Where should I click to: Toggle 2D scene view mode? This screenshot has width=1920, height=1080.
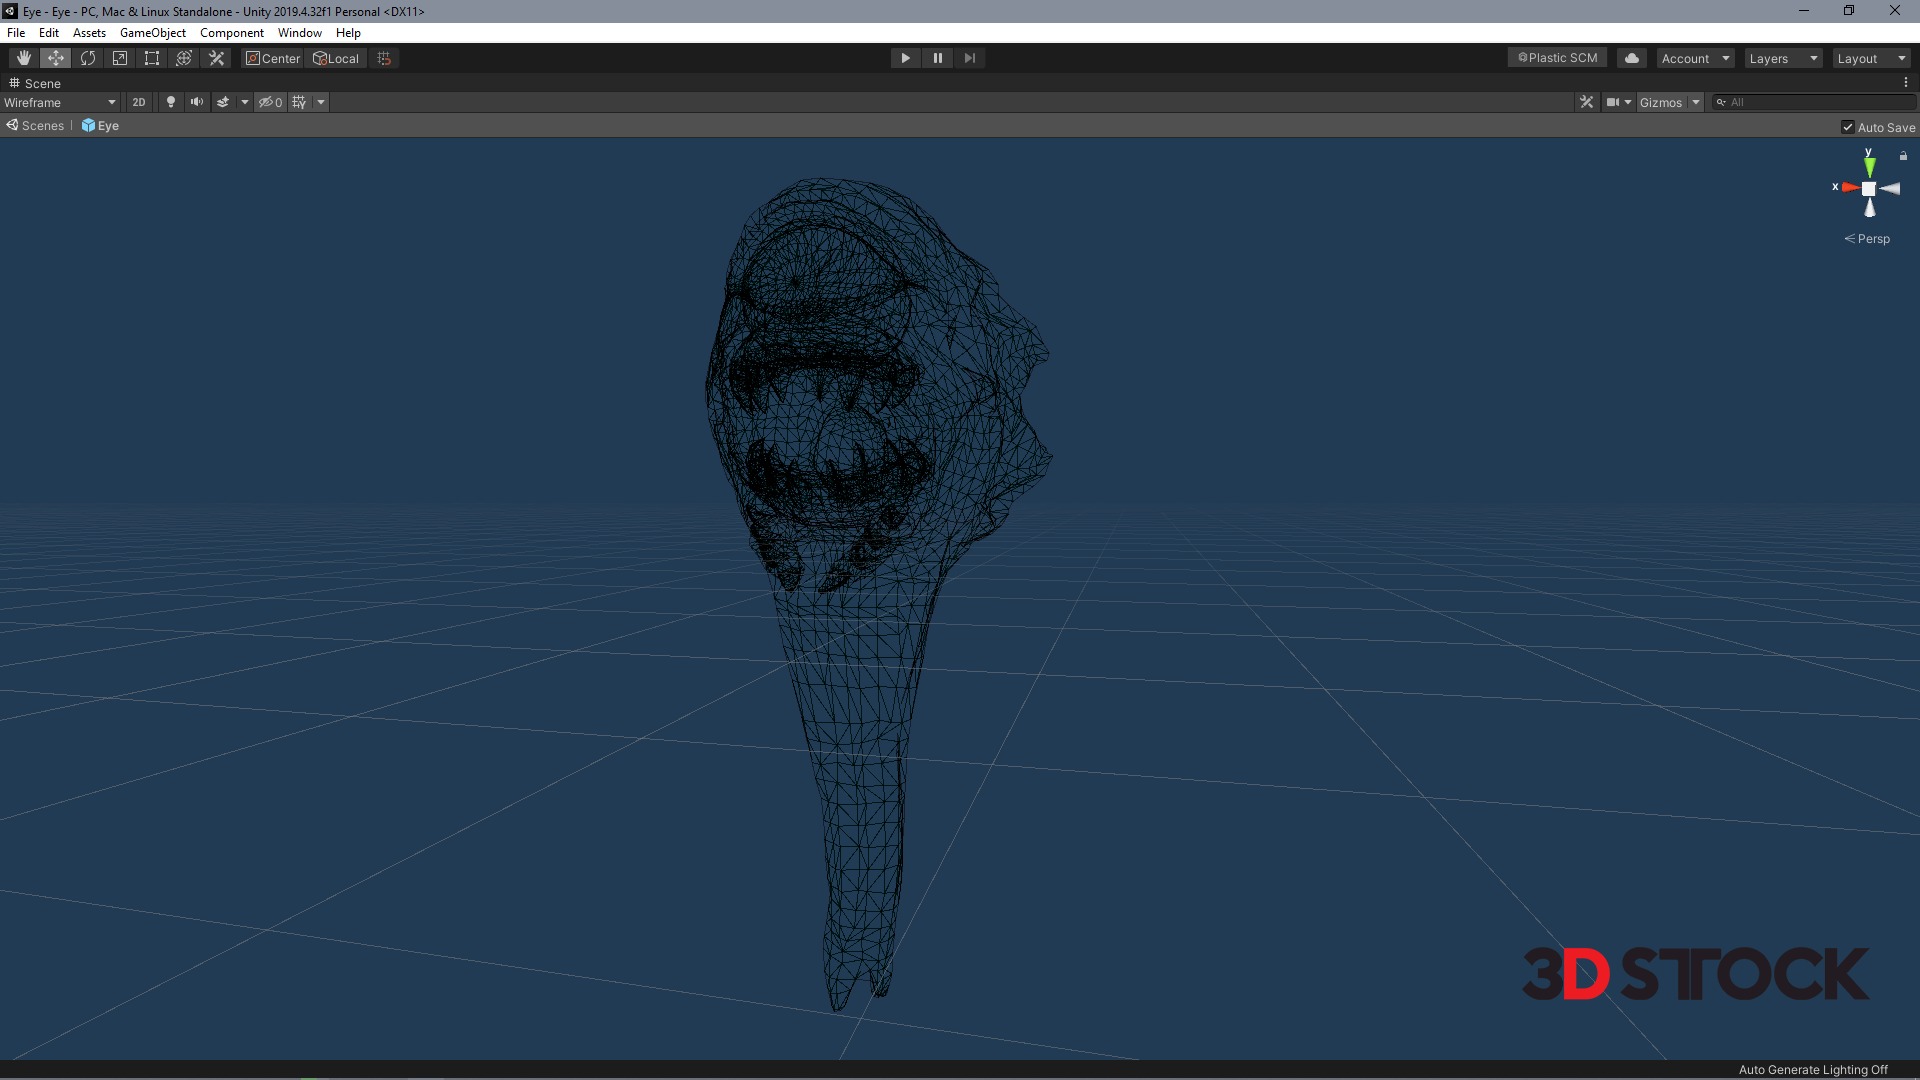pyautogui.click(x=139, y=102)
